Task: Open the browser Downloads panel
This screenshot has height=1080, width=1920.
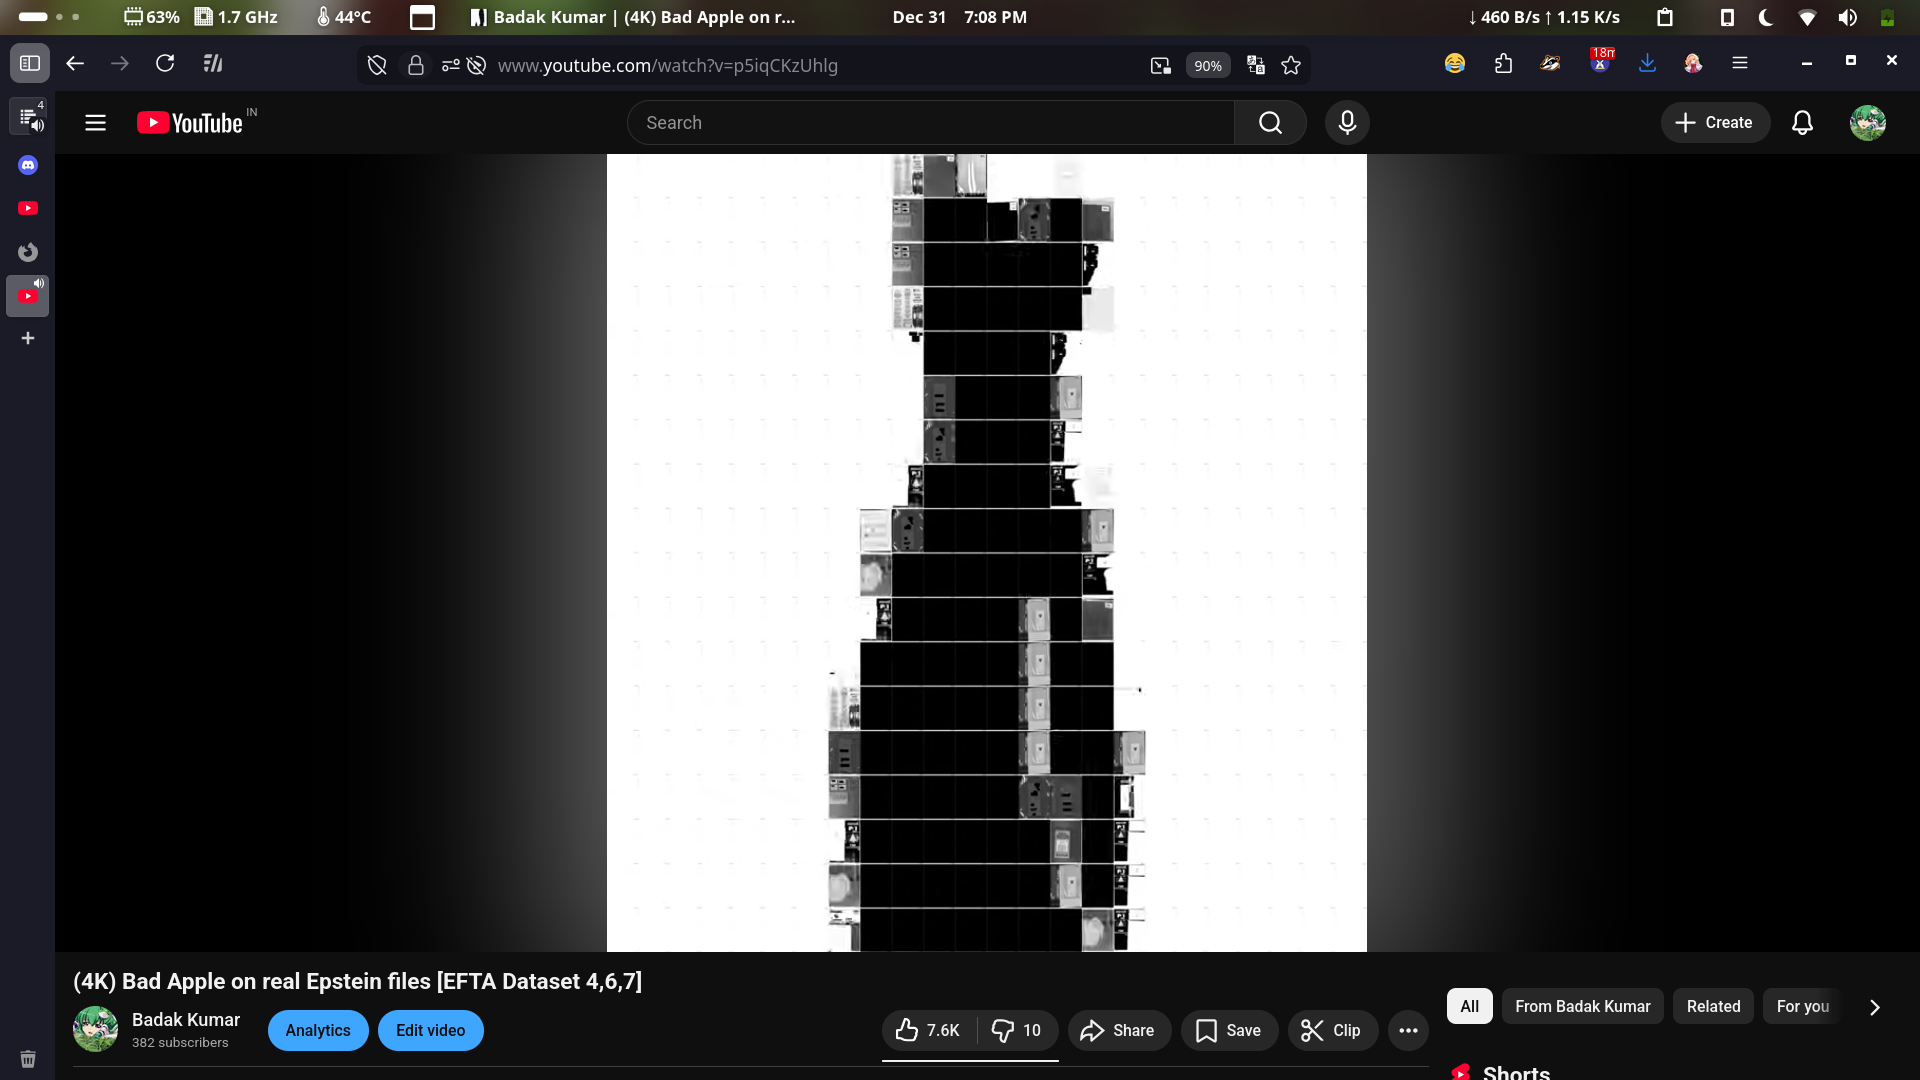Action: [1648, 63]
